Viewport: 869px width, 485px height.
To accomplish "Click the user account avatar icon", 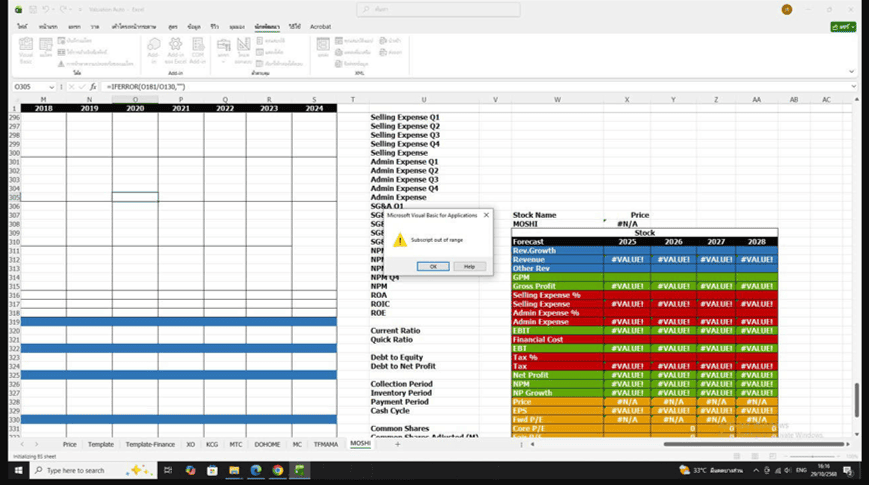I will 787,9.
